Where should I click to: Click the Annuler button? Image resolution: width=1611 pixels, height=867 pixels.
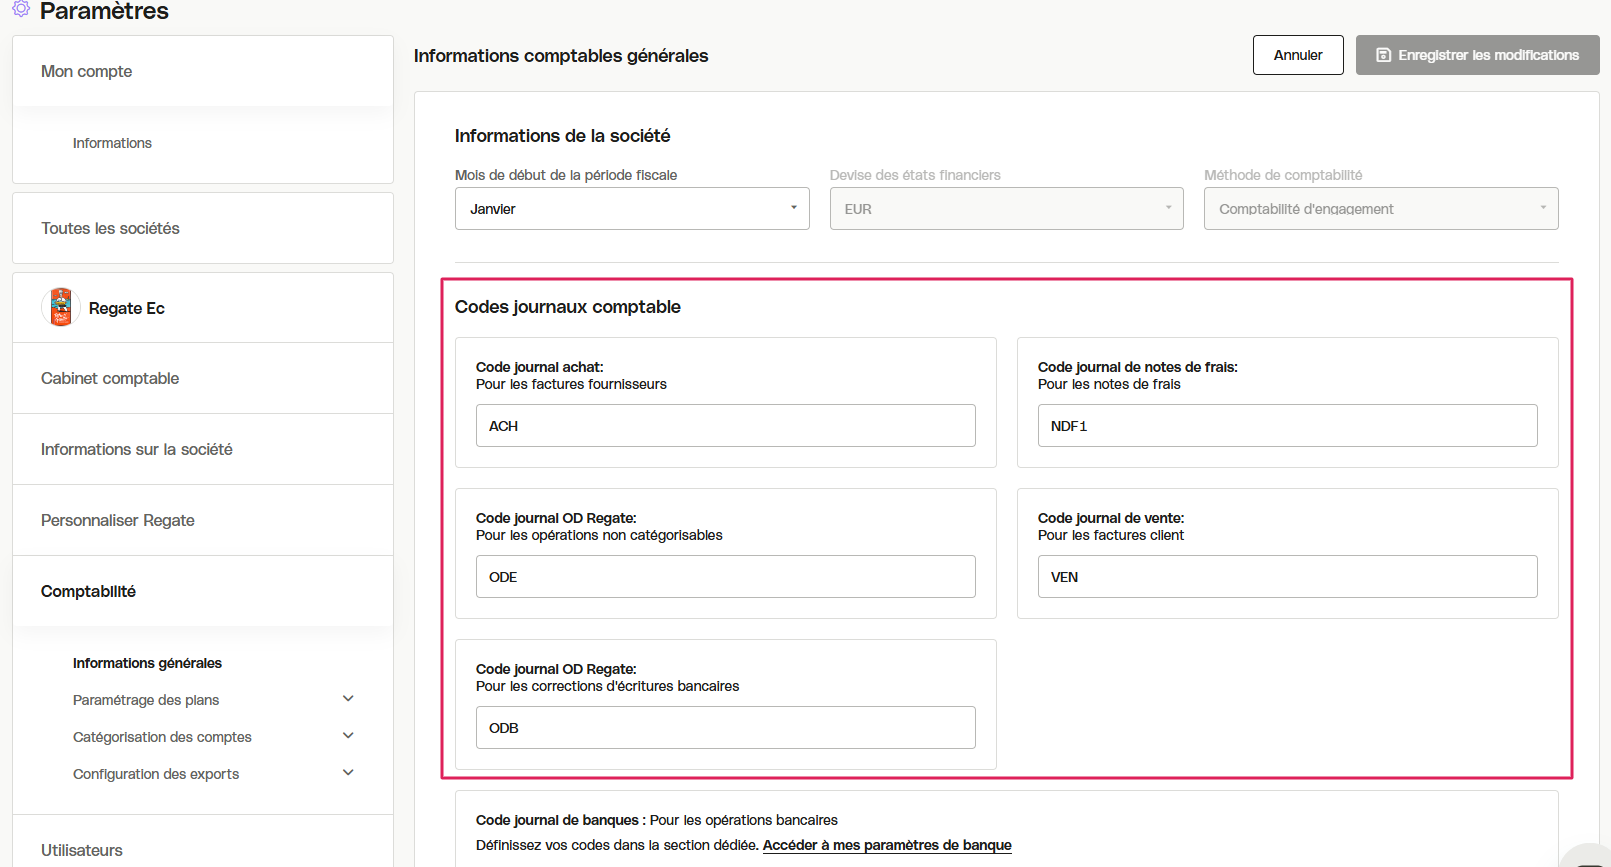[x=1298, y=55]
